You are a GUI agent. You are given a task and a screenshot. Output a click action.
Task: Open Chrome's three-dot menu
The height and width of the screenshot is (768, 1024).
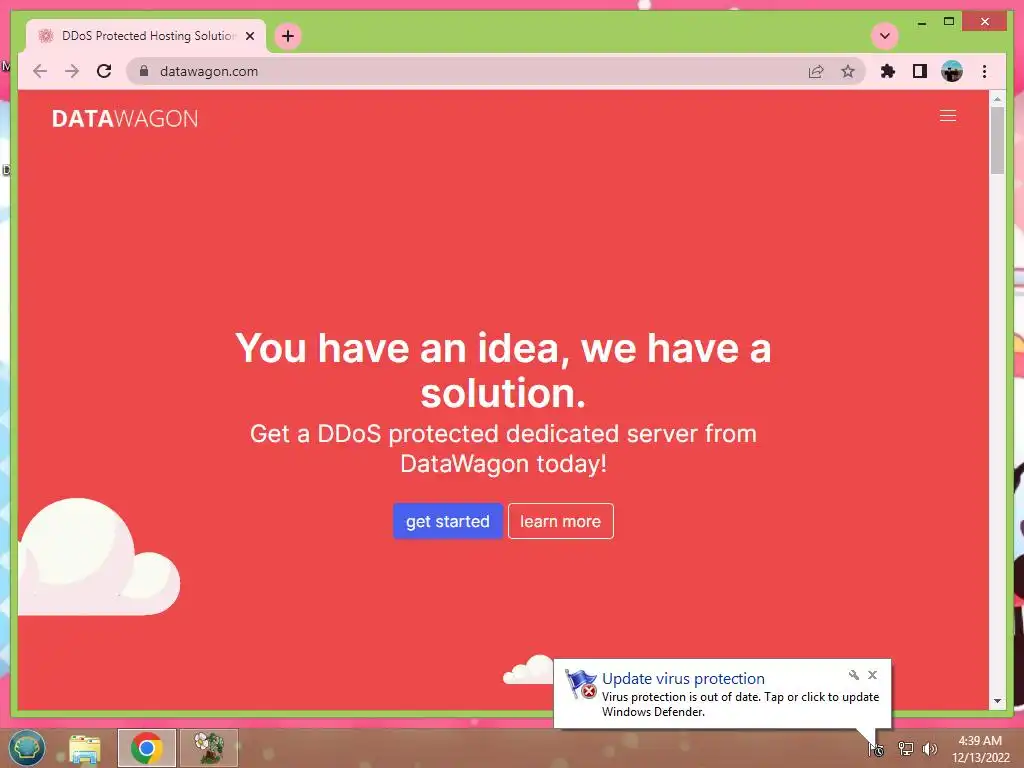(984, 71)
